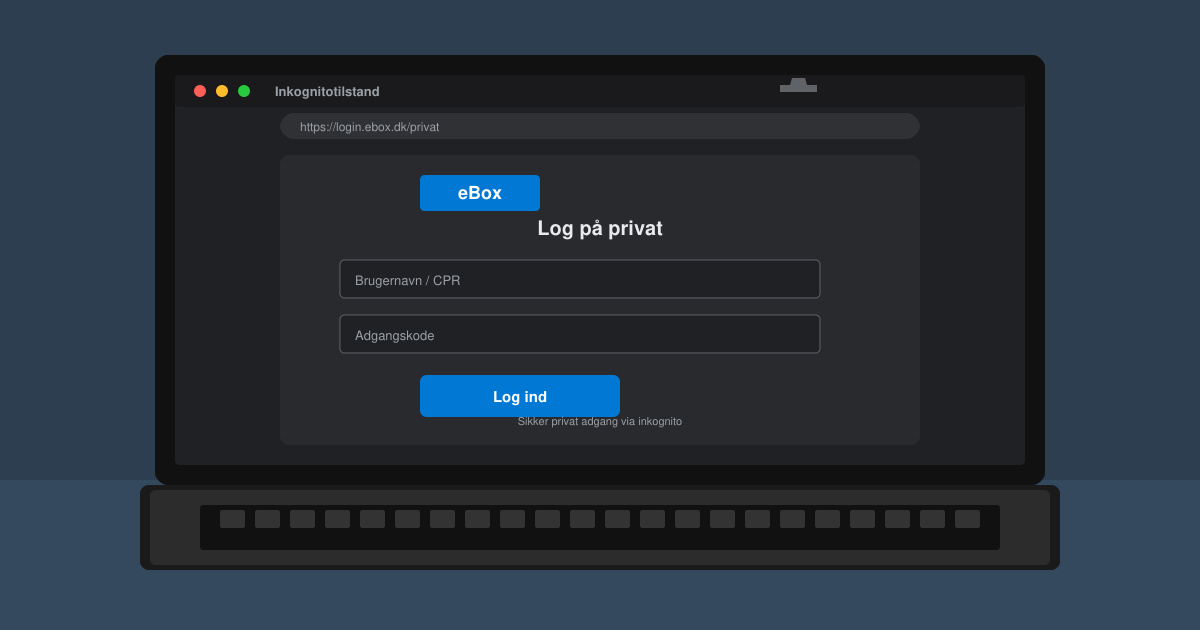This screenshot has height=630, width=1200.
Task: Close the window with the red button
Action: point(200,91)
